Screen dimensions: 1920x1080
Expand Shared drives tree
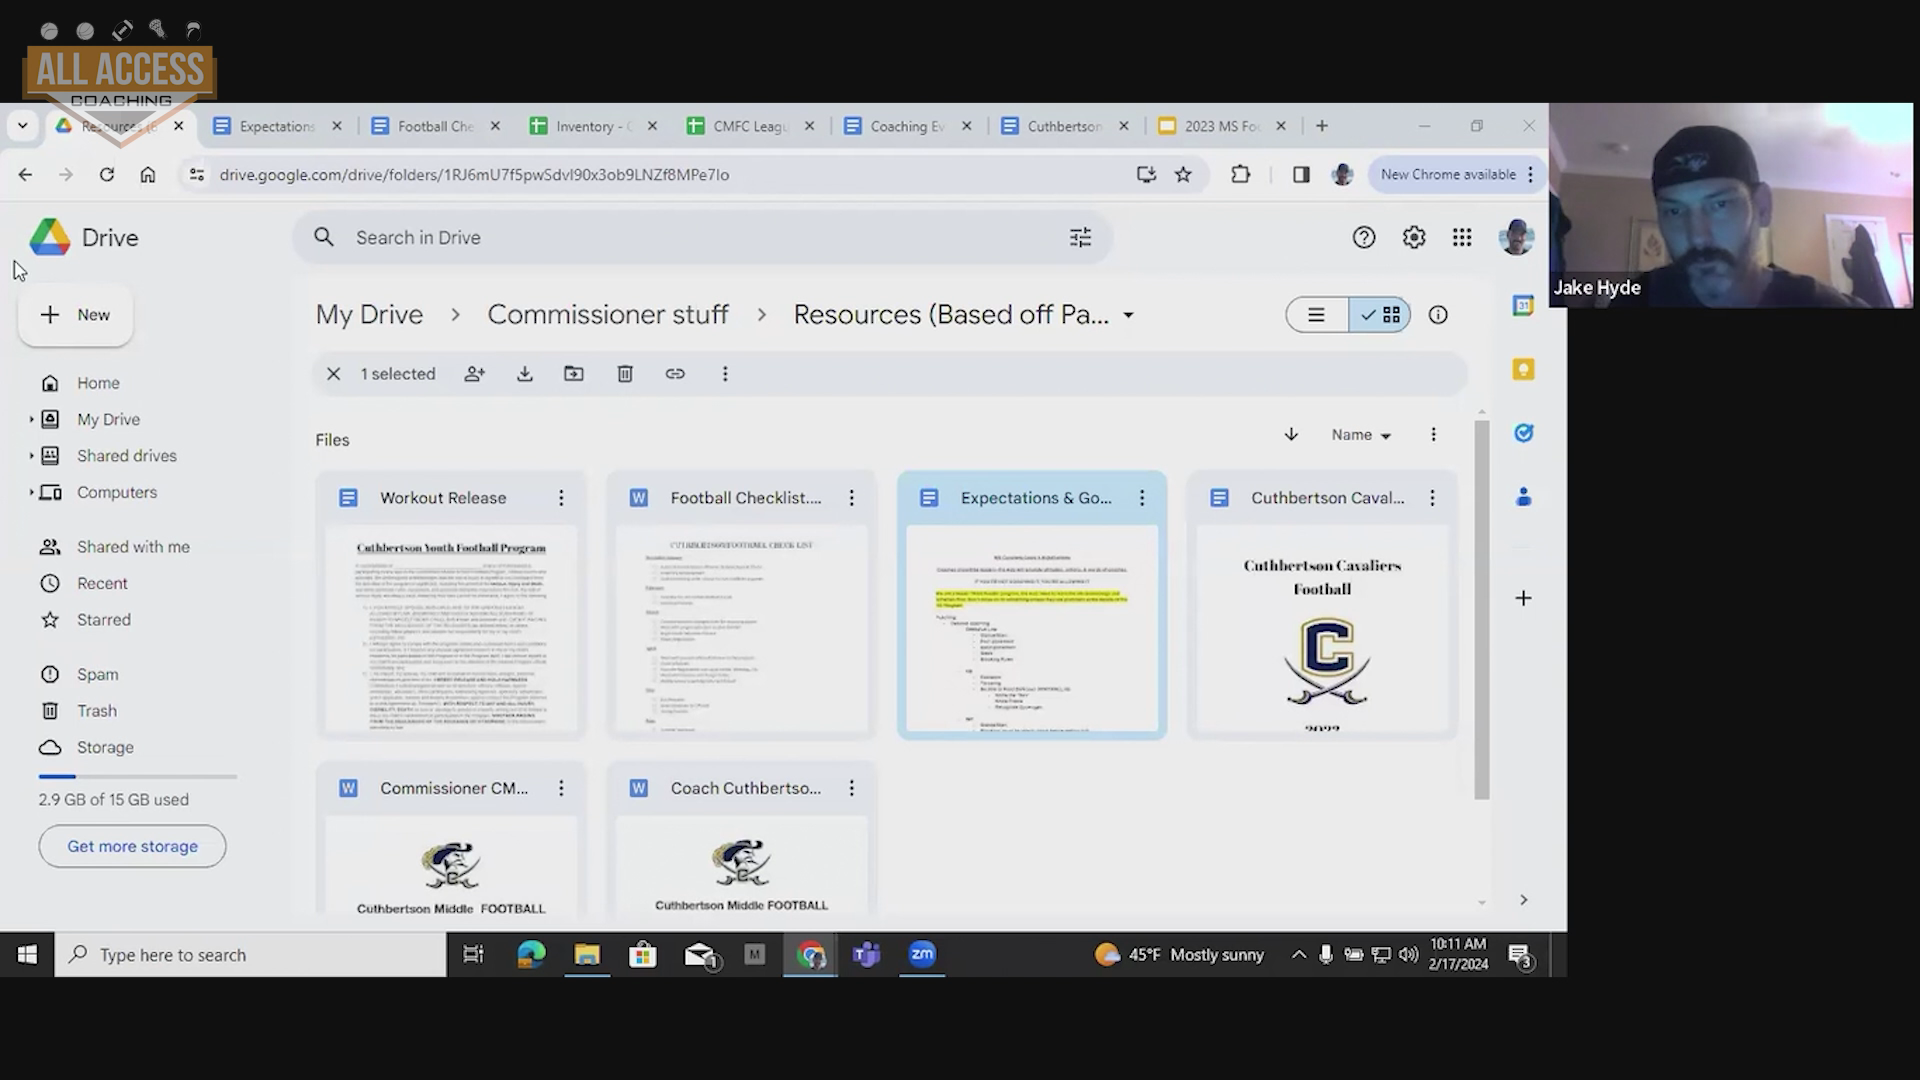pyautogui.click(x=31, y=456)
